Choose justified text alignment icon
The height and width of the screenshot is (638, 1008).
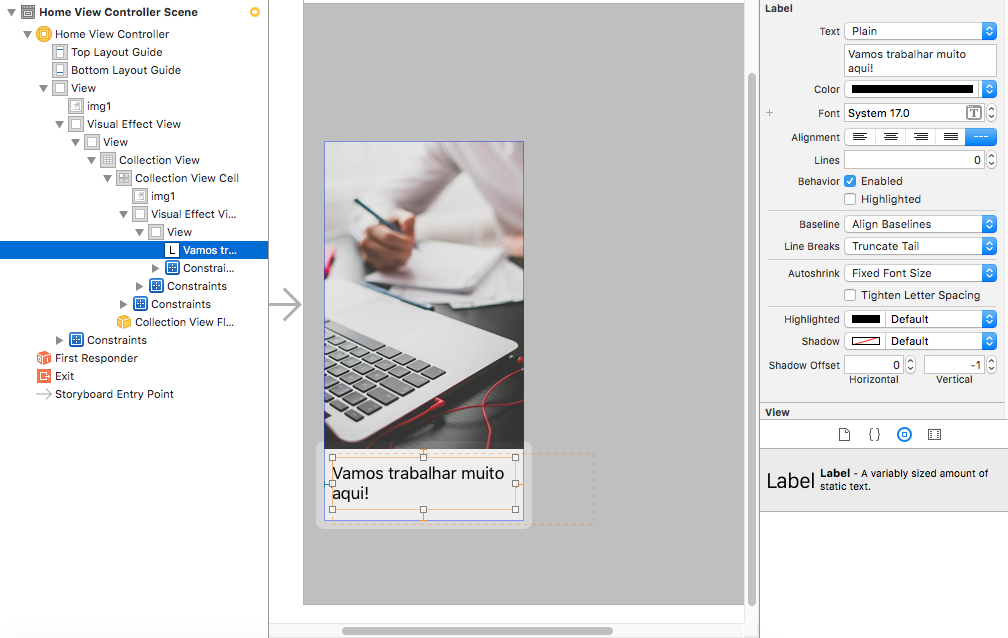pyautogui.click(x=951, y=137)
